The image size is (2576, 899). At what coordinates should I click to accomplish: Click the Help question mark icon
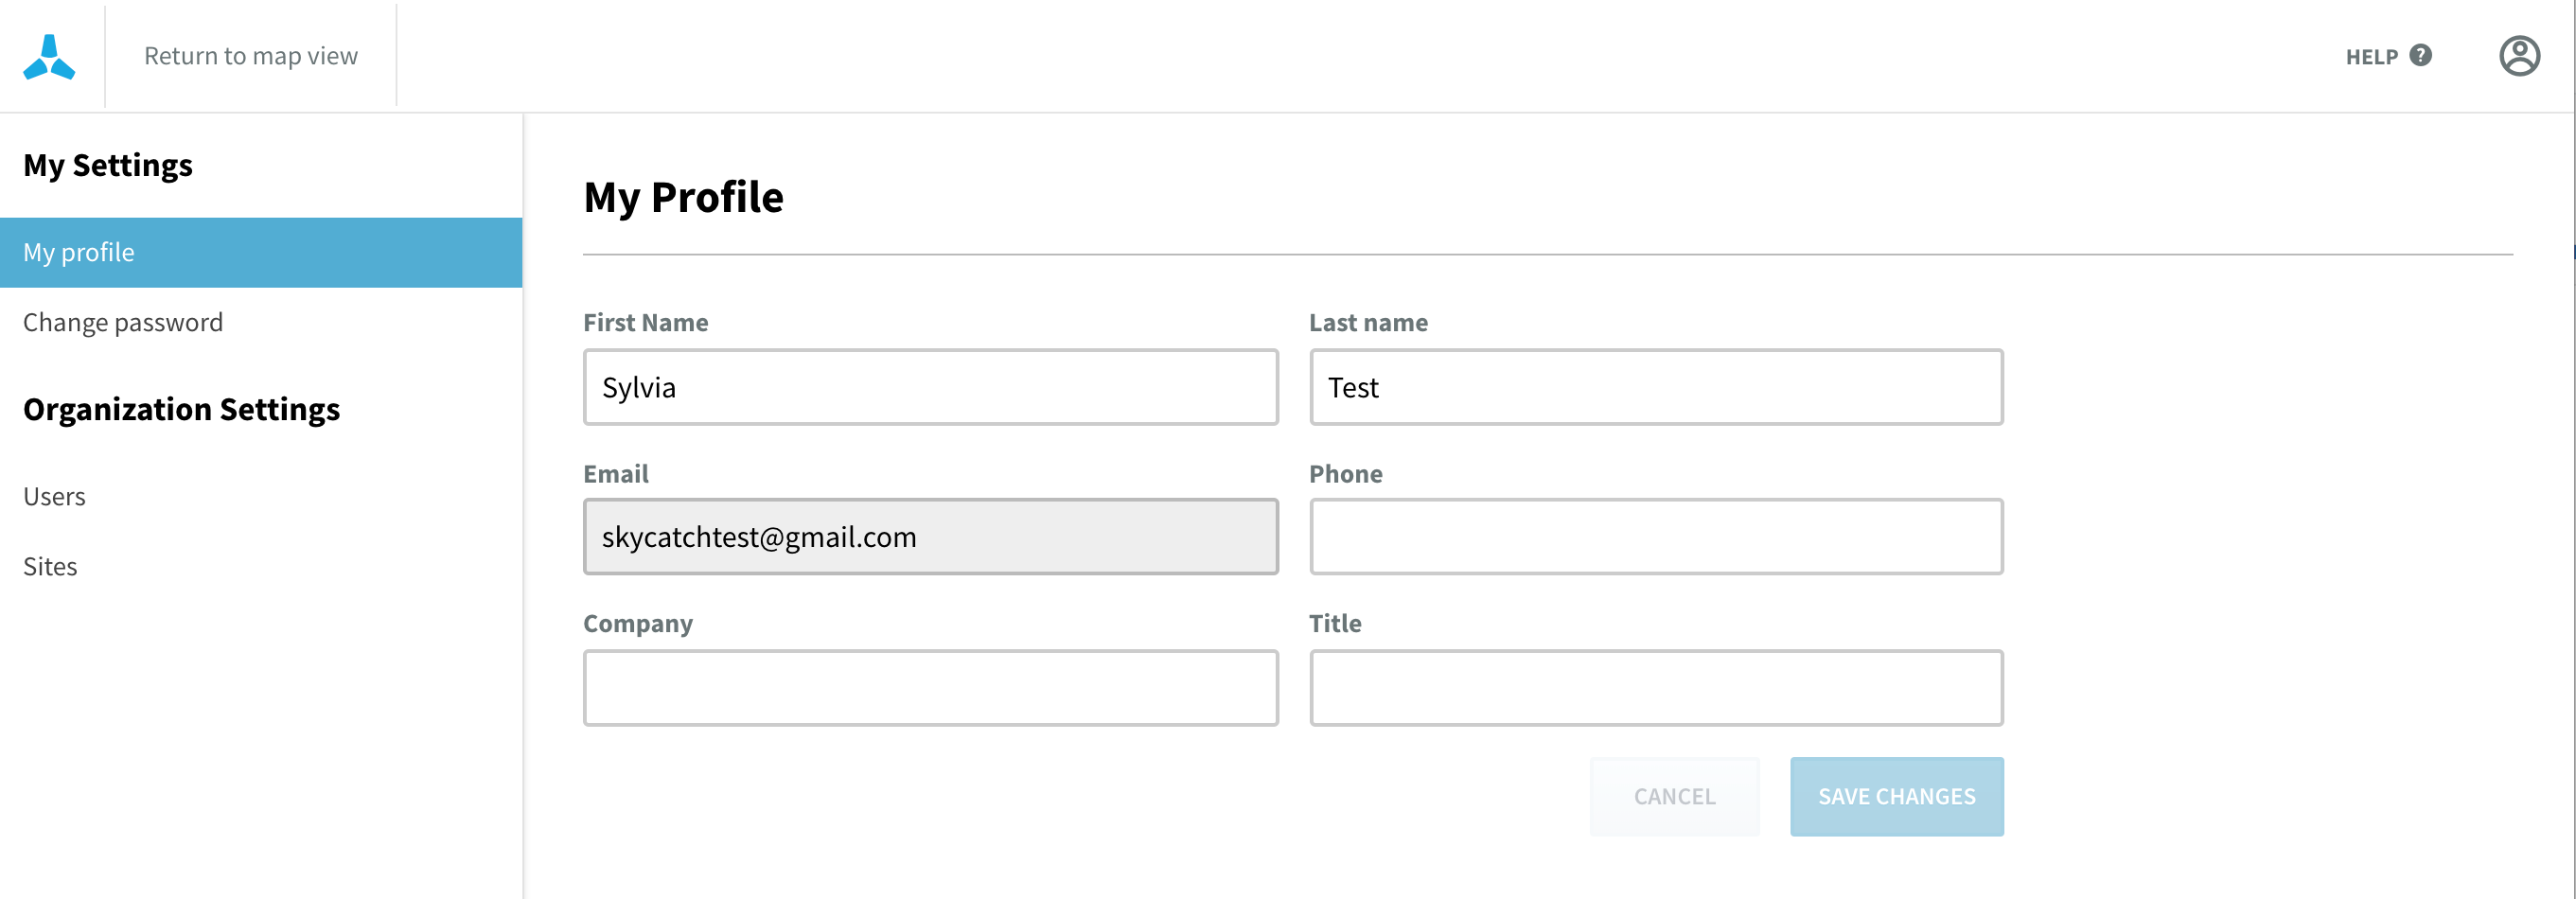pyautogui.click(x=2420, y=56)
